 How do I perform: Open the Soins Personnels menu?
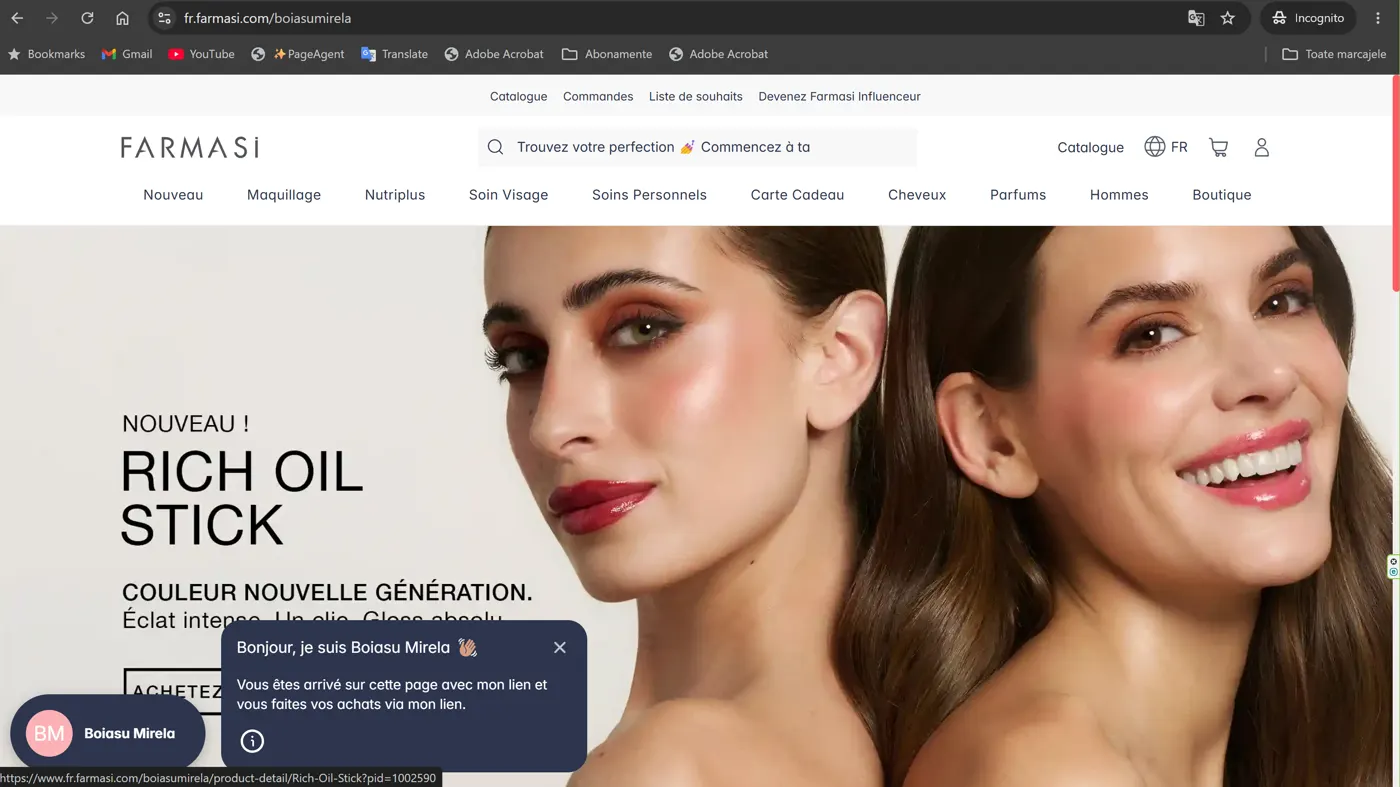(x=649, y=195)
